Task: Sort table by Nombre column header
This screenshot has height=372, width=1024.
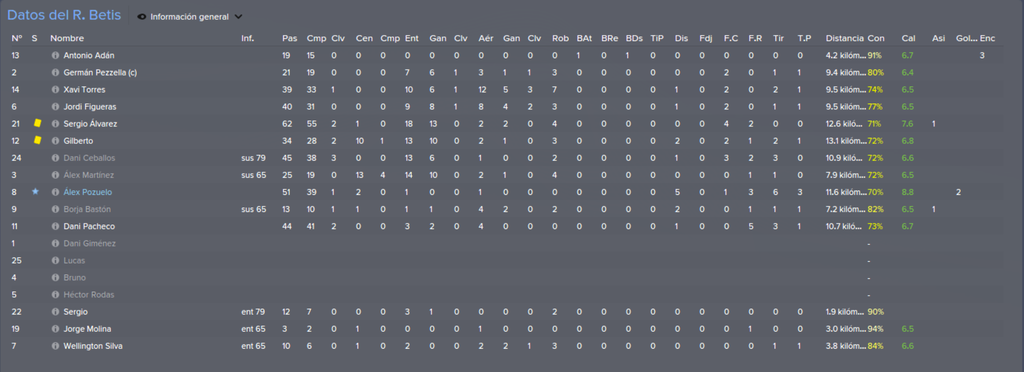Action: pyautogui.click(x=67, y=39)
